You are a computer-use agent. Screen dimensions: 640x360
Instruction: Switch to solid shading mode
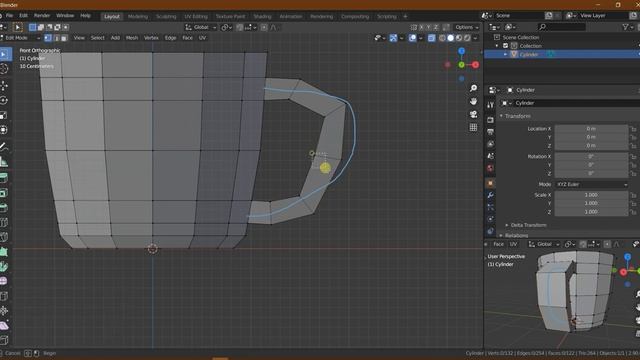click(x=450, y=38)
